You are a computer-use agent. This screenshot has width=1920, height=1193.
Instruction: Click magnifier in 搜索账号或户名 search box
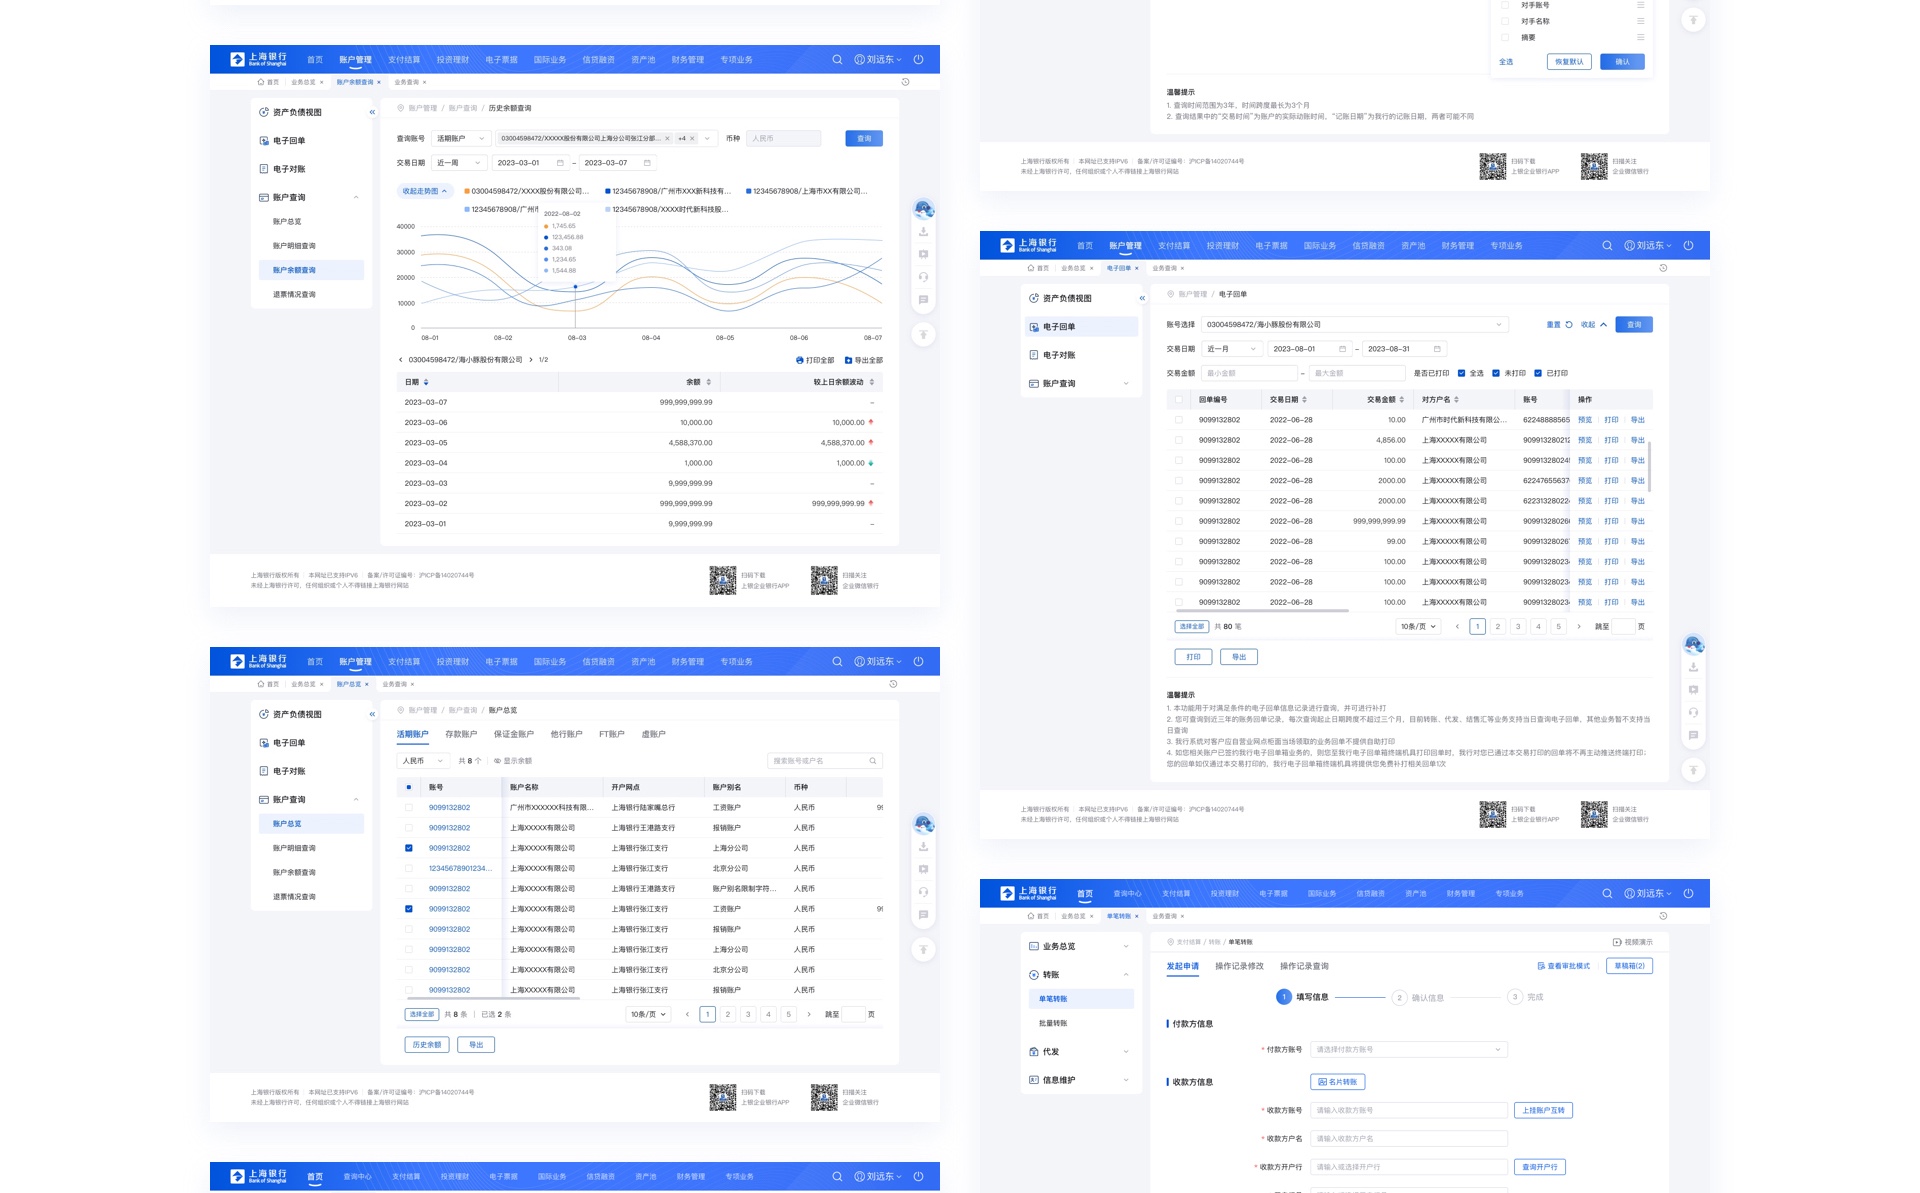873,761
